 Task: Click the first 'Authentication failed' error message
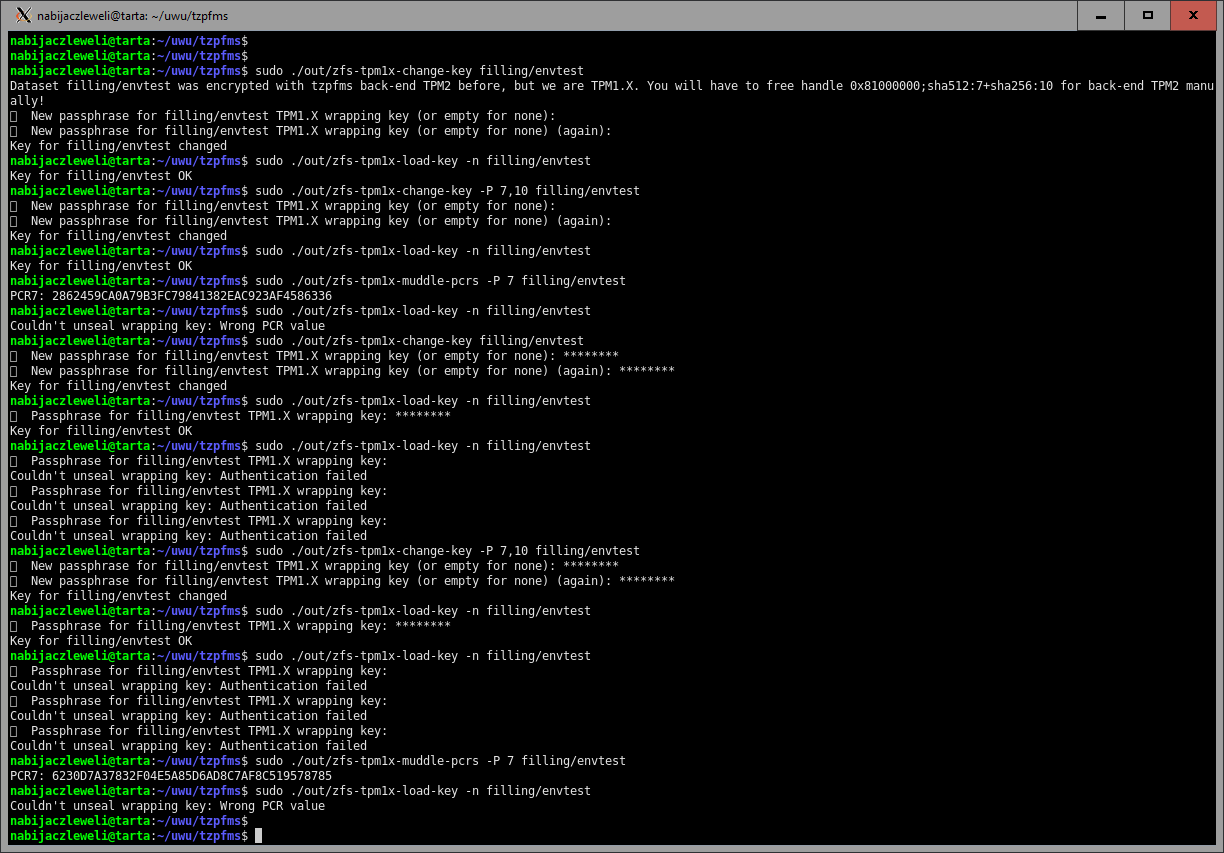188,476
